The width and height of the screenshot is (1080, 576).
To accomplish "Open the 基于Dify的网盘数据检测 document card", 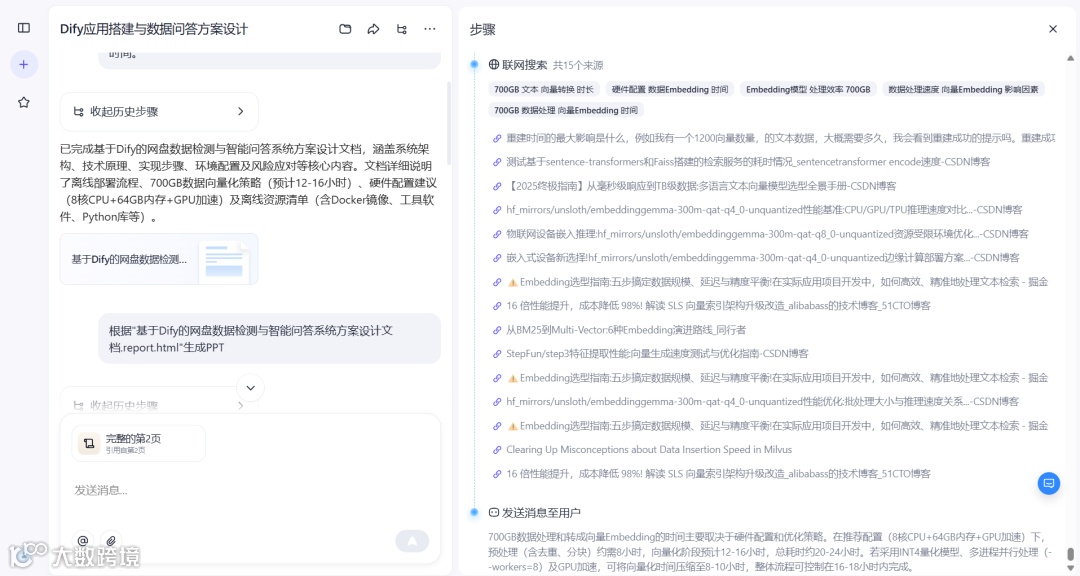I will tap(159, 259).
